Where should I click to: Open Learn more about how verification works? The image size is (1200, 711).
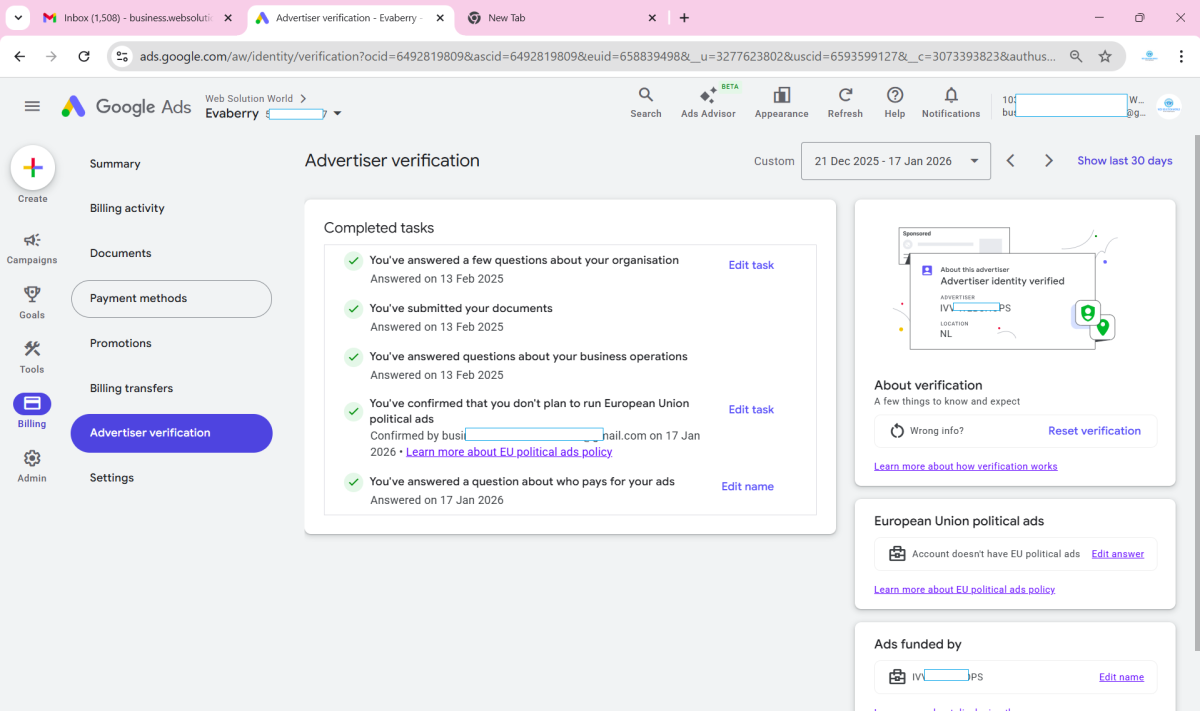point(965,466)
